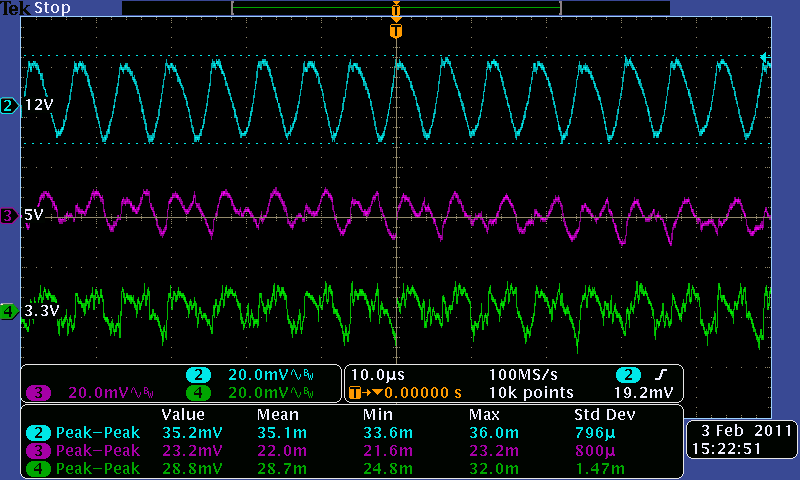Click the 0.00000 s trigger delay value
This screenshot has height=480, width=800.
tap(423, 393)
